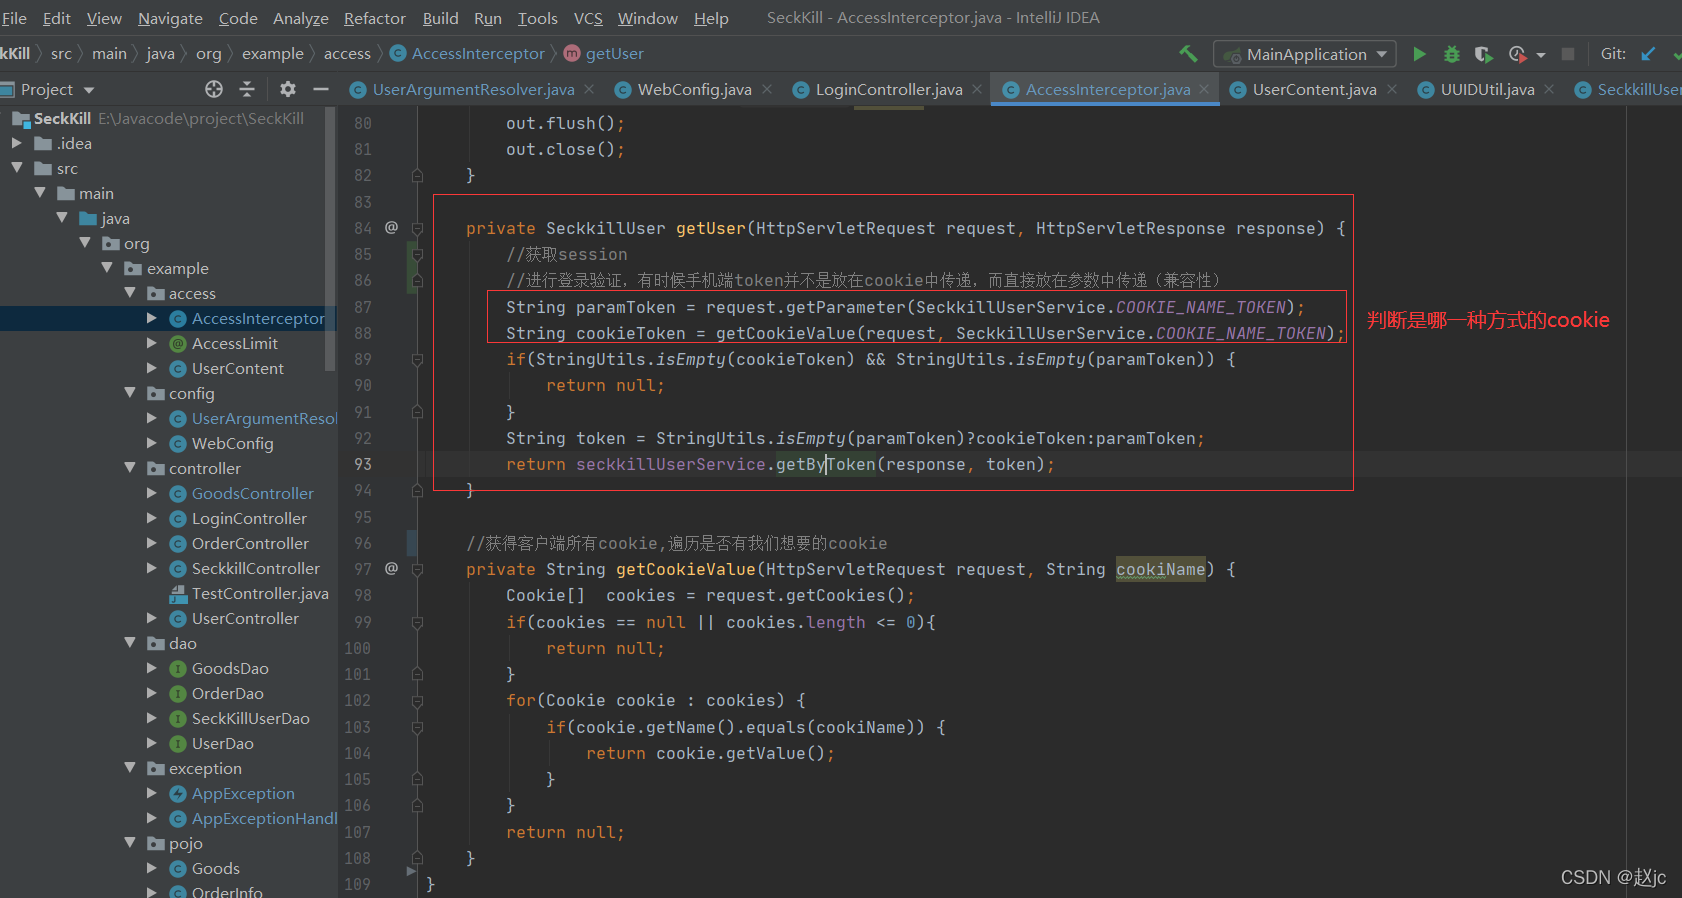This screenshot has height=898, width=1682.
Task: Collapse the controller package
Action: pos(130,468)
